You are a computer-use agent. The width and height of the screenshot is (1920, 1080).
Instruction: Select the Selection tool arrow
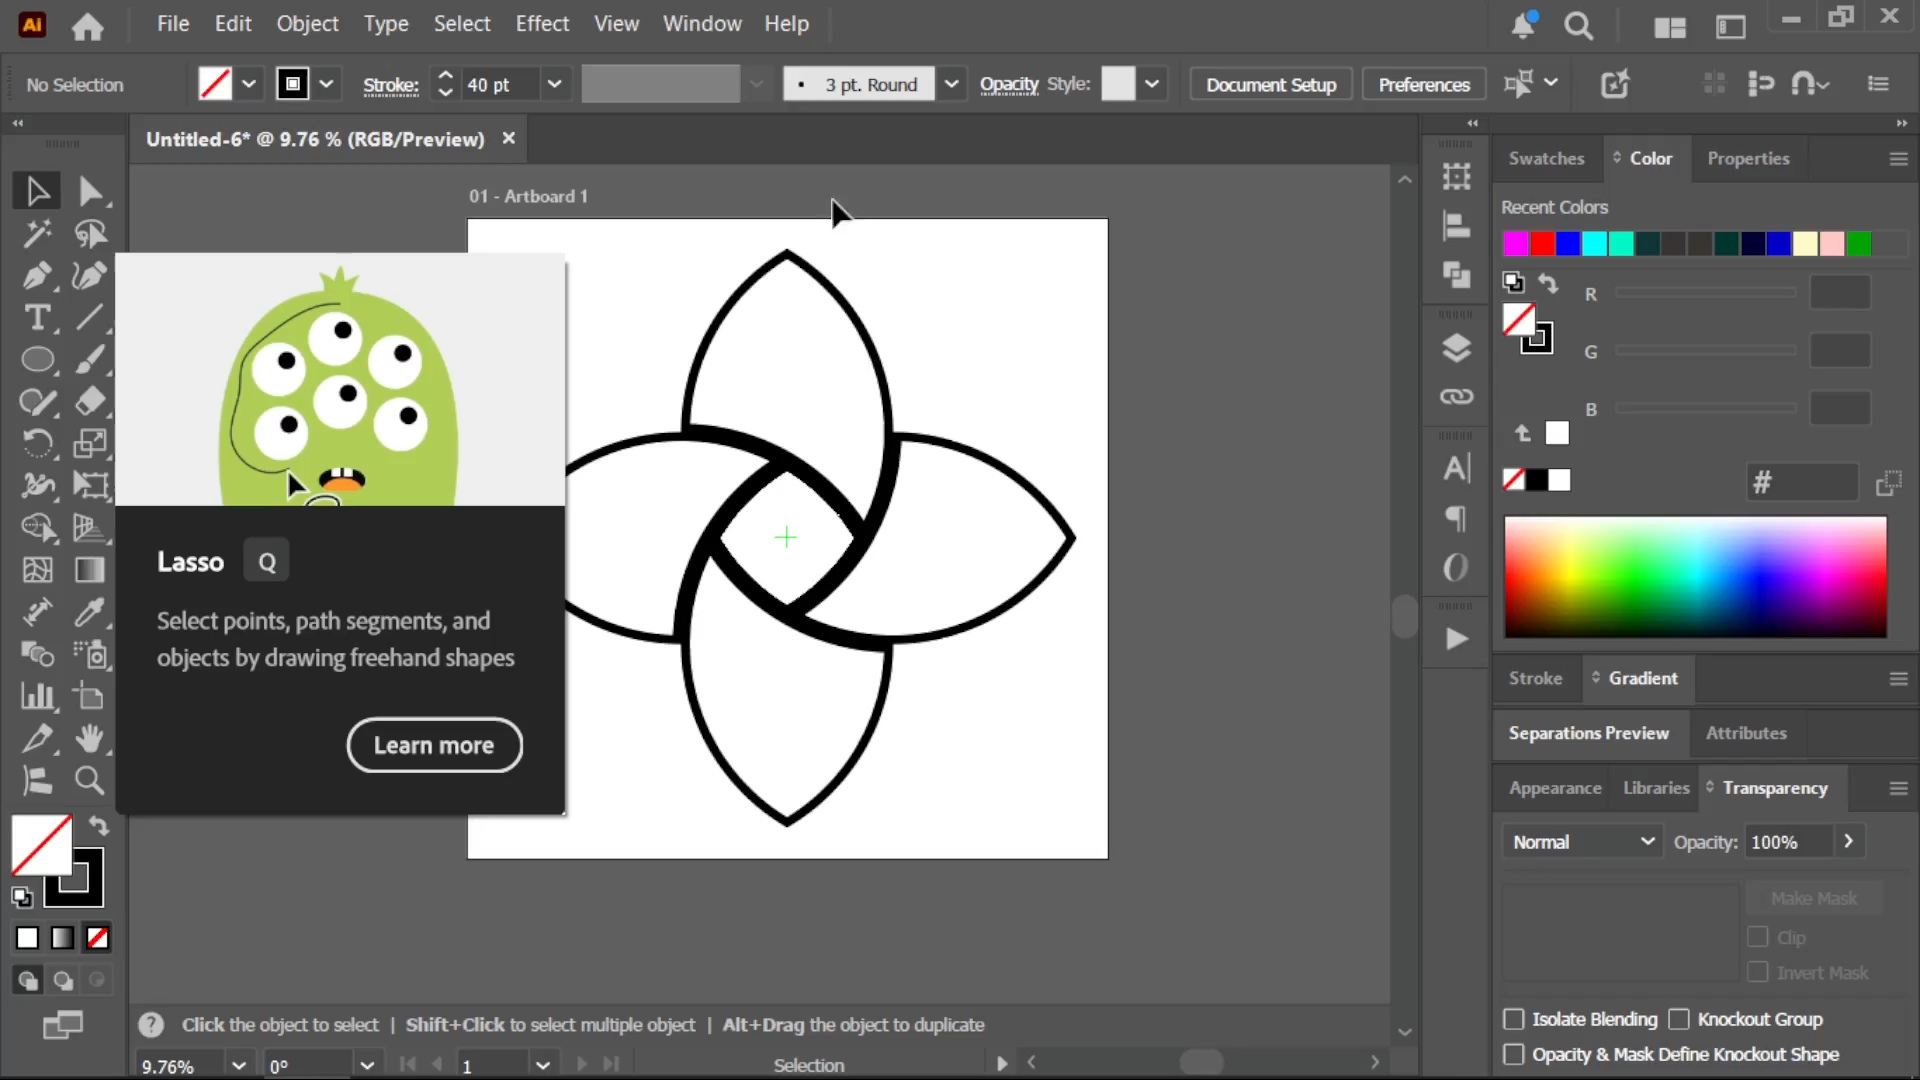click(x=37, y=191)
